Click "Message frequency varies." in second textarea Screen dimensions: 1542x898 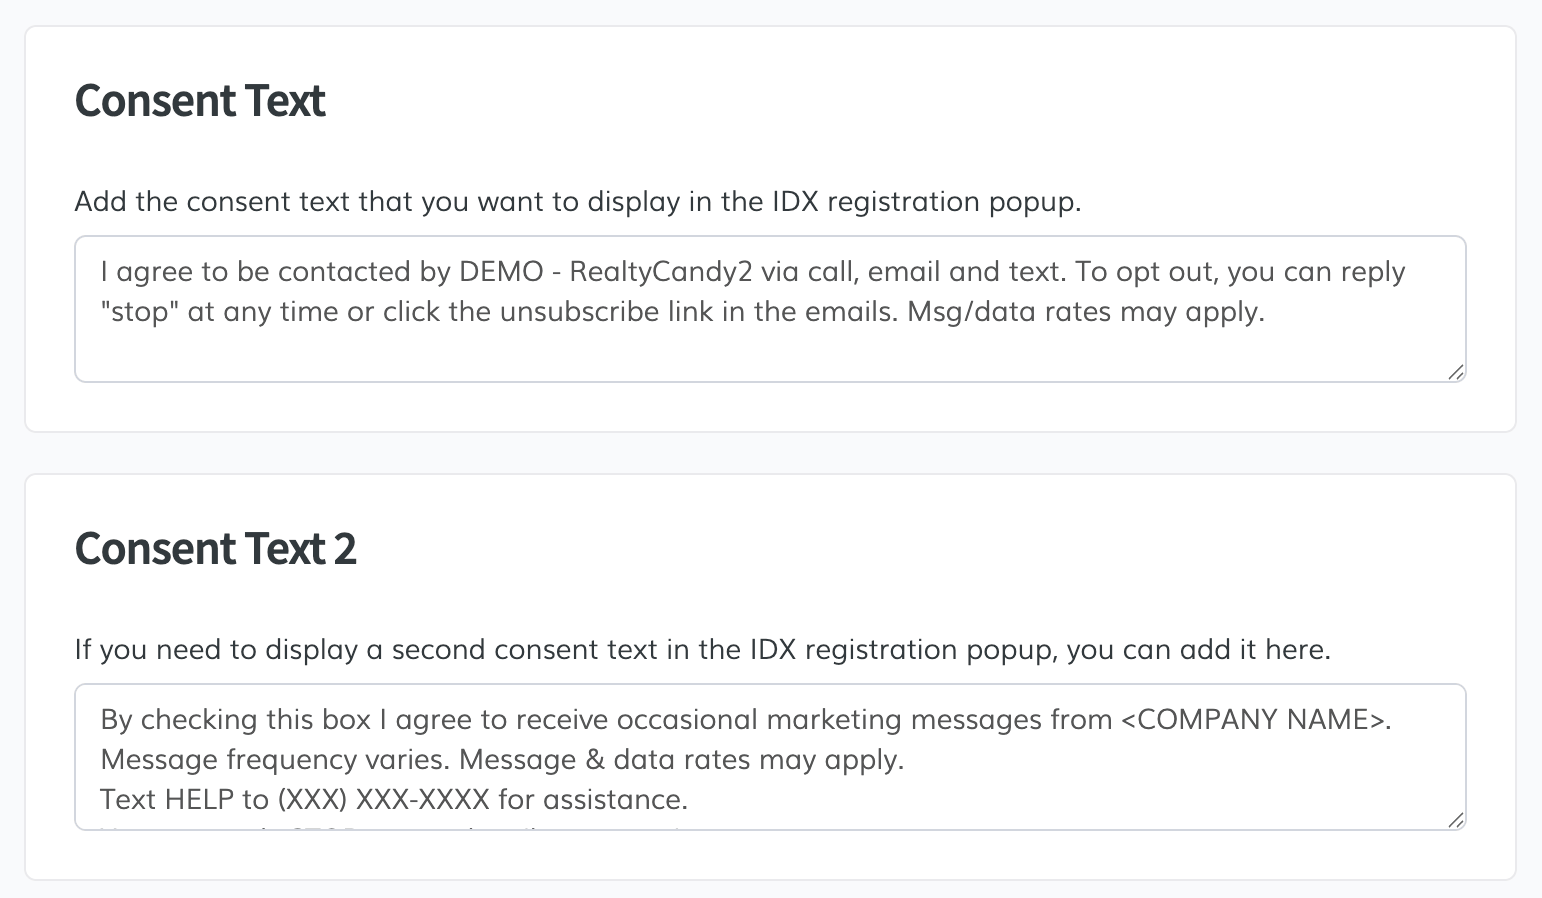pyautogui.click(x=276, y=760)
